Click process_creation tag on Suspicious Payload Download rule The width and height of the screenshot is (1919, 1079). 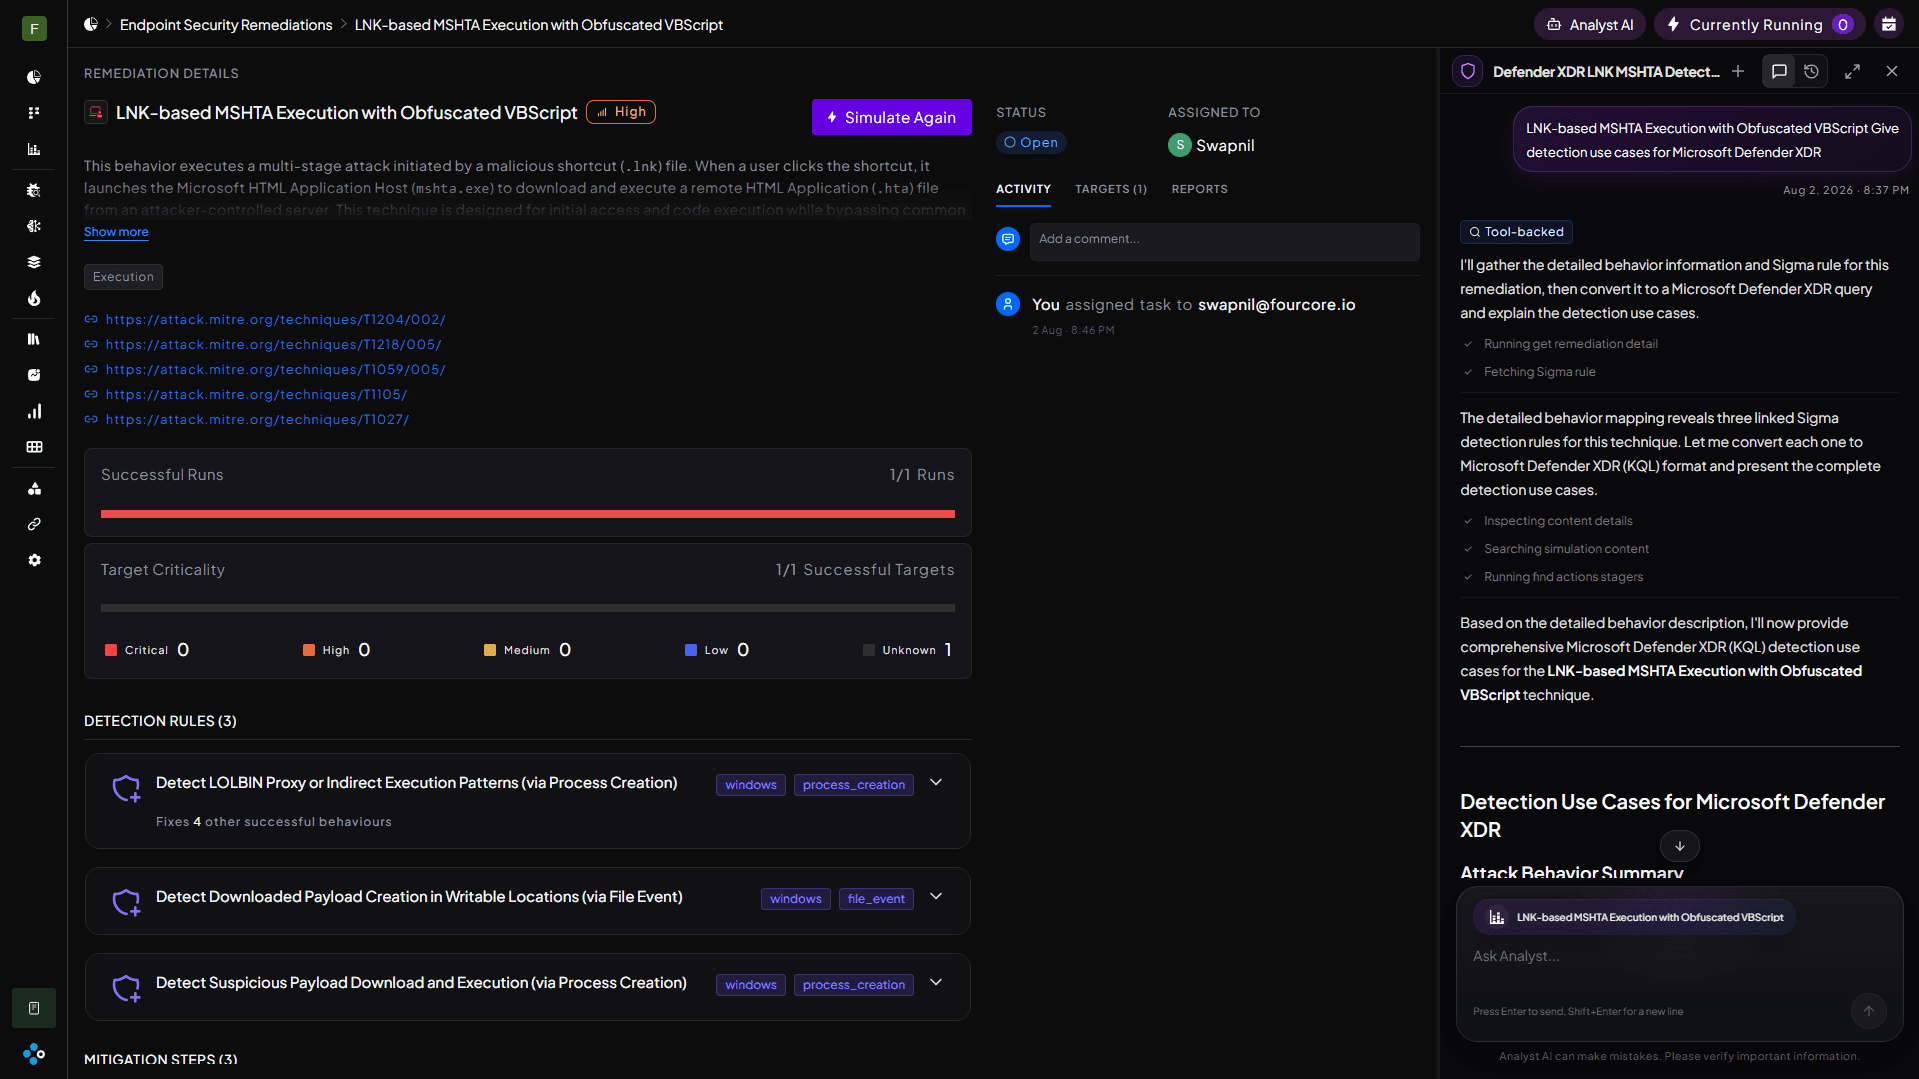tap(854, 985)
